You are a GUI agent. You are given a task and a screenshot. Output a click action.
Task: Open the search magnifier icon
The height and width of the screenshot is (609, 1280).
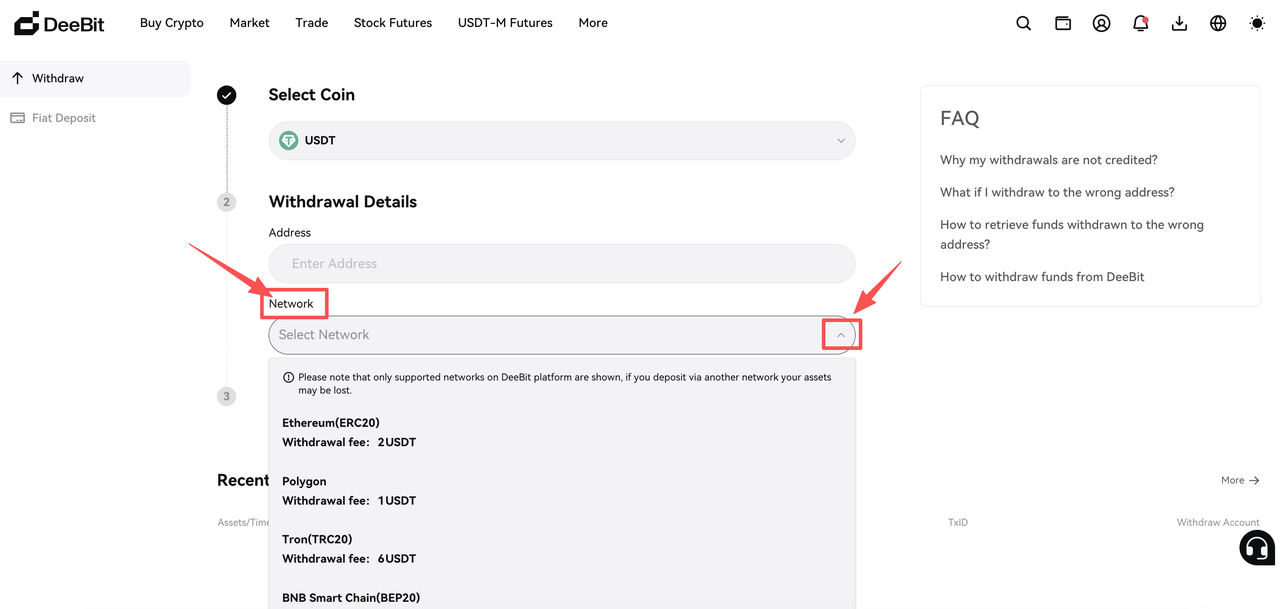1023,23
